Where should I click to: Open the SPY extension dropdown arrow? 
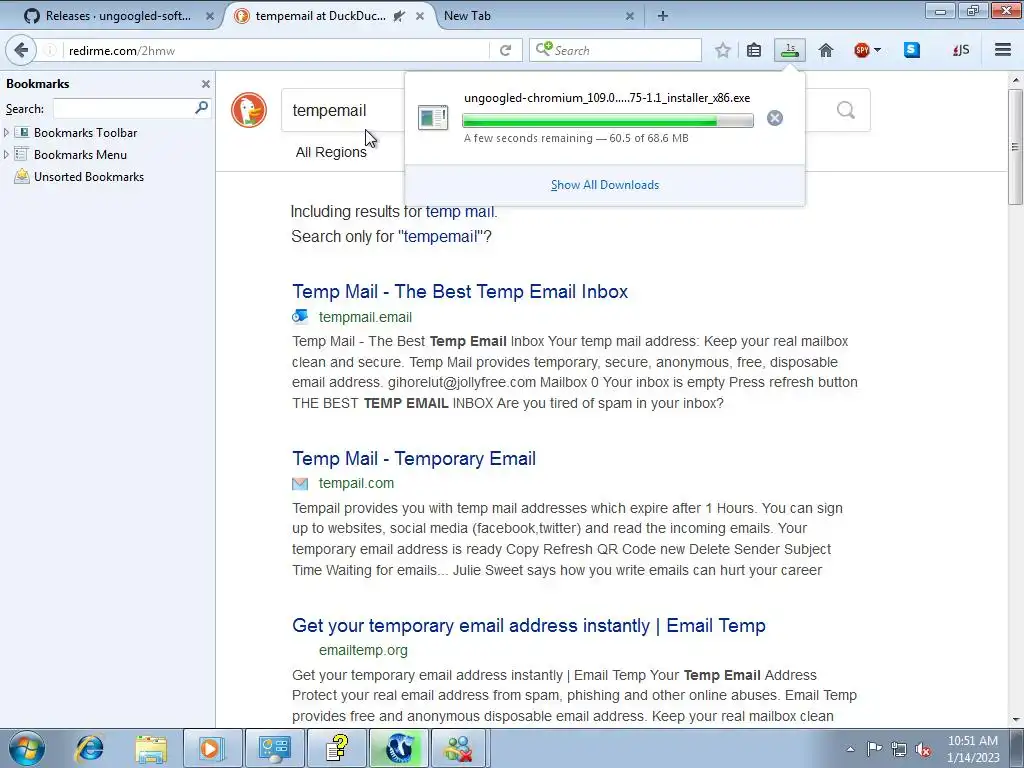click(877, 50)
